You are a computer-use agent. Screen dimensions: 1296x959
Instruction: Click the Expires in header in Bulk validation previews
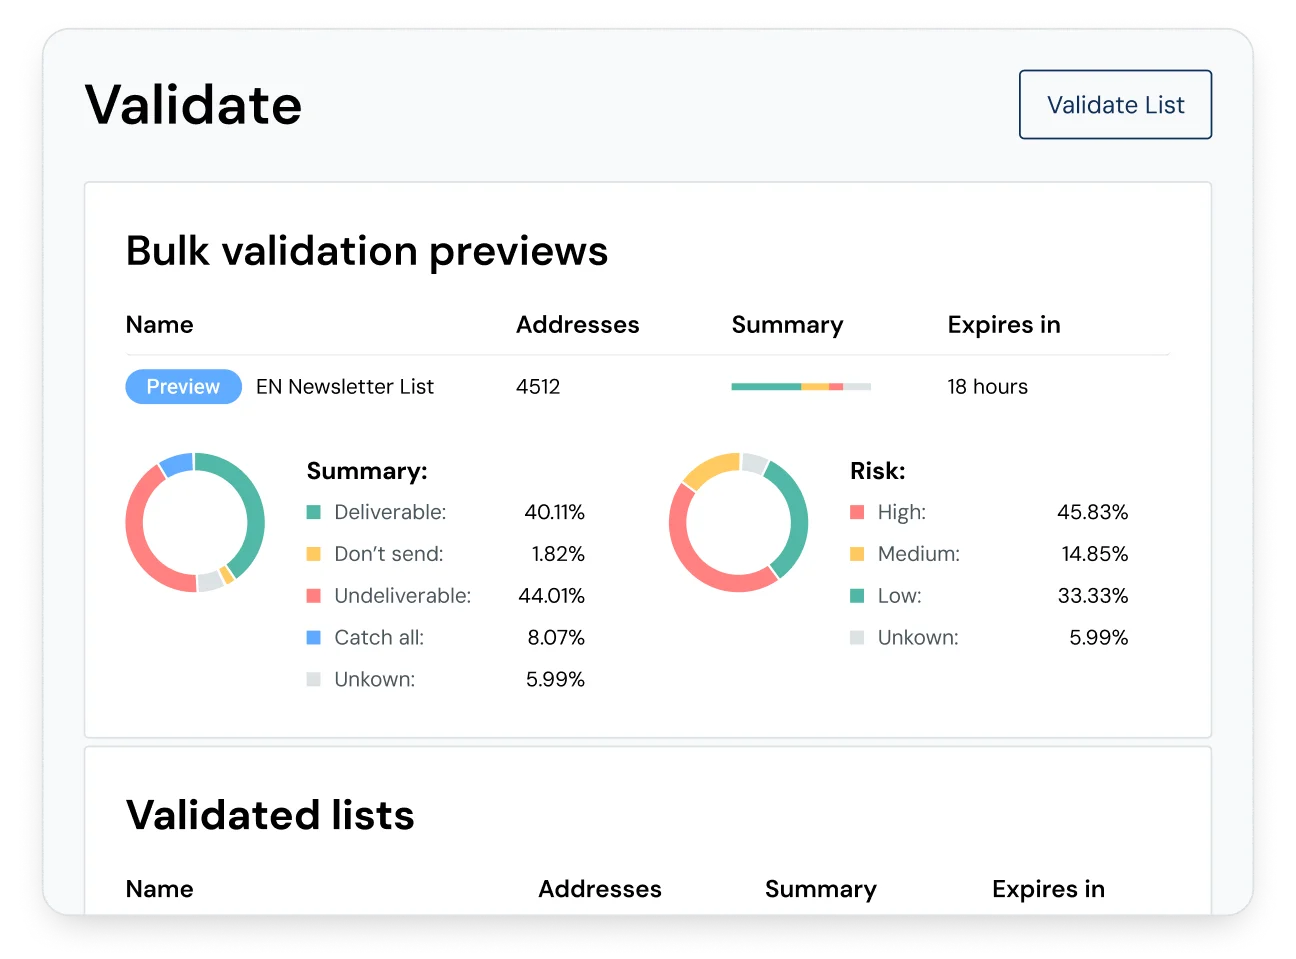coord(1004,326)
